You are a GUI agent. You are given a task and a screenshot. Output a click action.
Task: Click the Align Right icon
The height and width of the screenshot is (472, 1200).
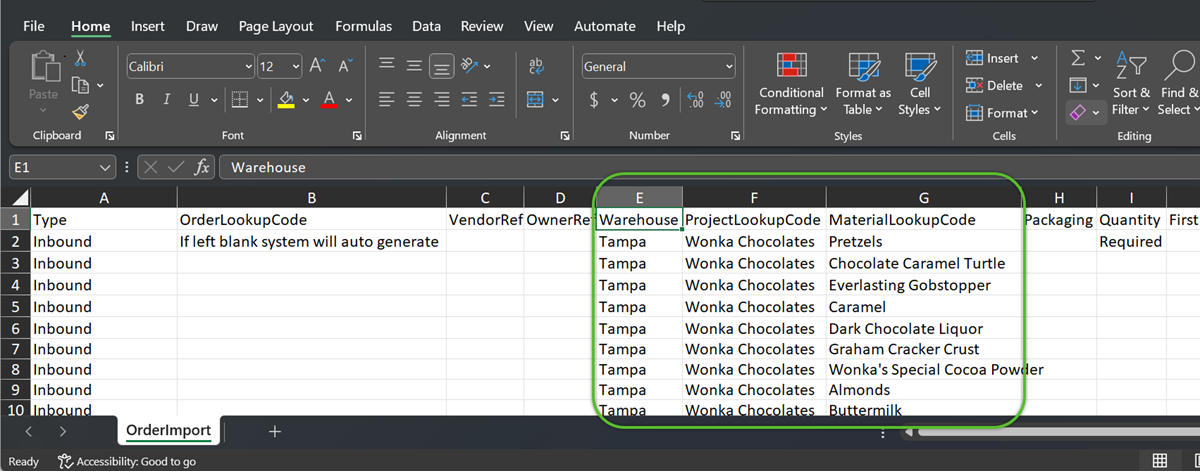(441, 99)
